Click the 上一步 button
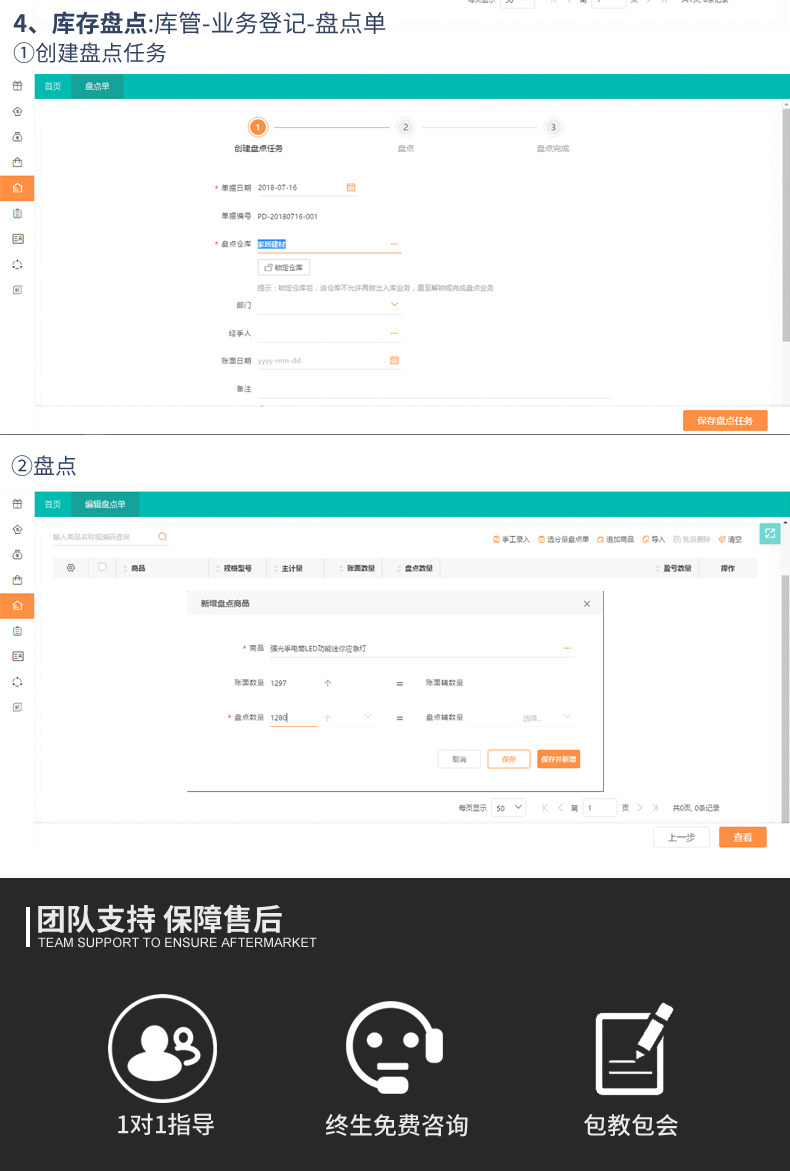790x1171 pixels. 681,837
